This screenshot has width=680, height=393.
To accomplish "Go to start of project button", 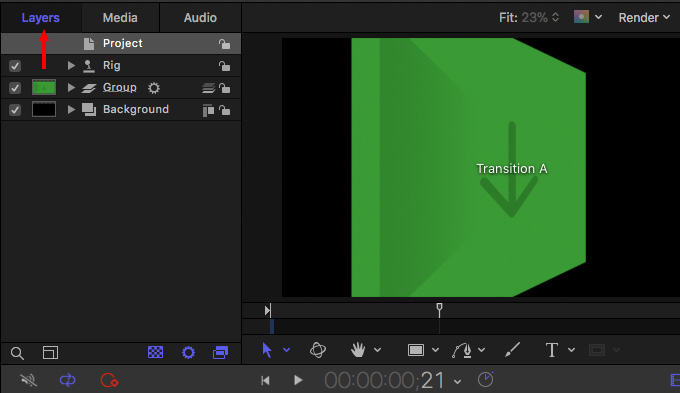I will (x=265, y=381).
